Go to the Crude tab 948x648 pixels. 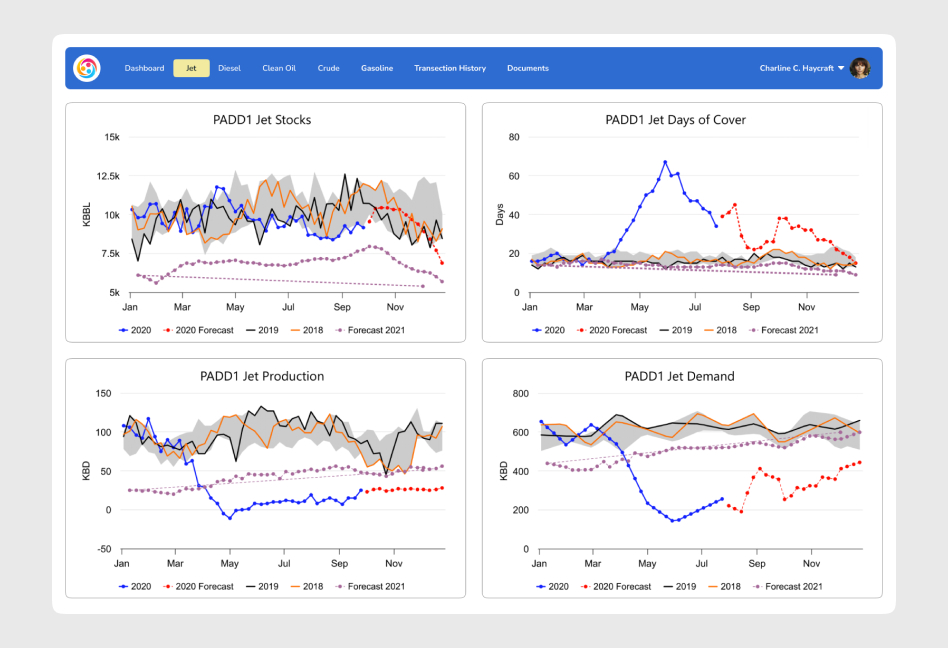click(328, 68)
